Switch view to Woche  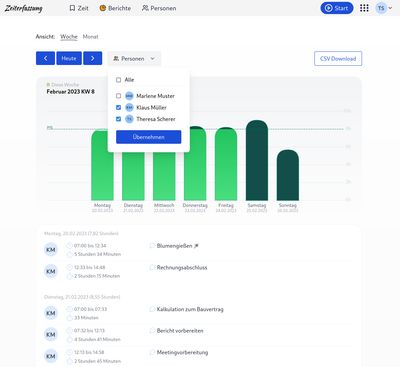coord(69,37)
